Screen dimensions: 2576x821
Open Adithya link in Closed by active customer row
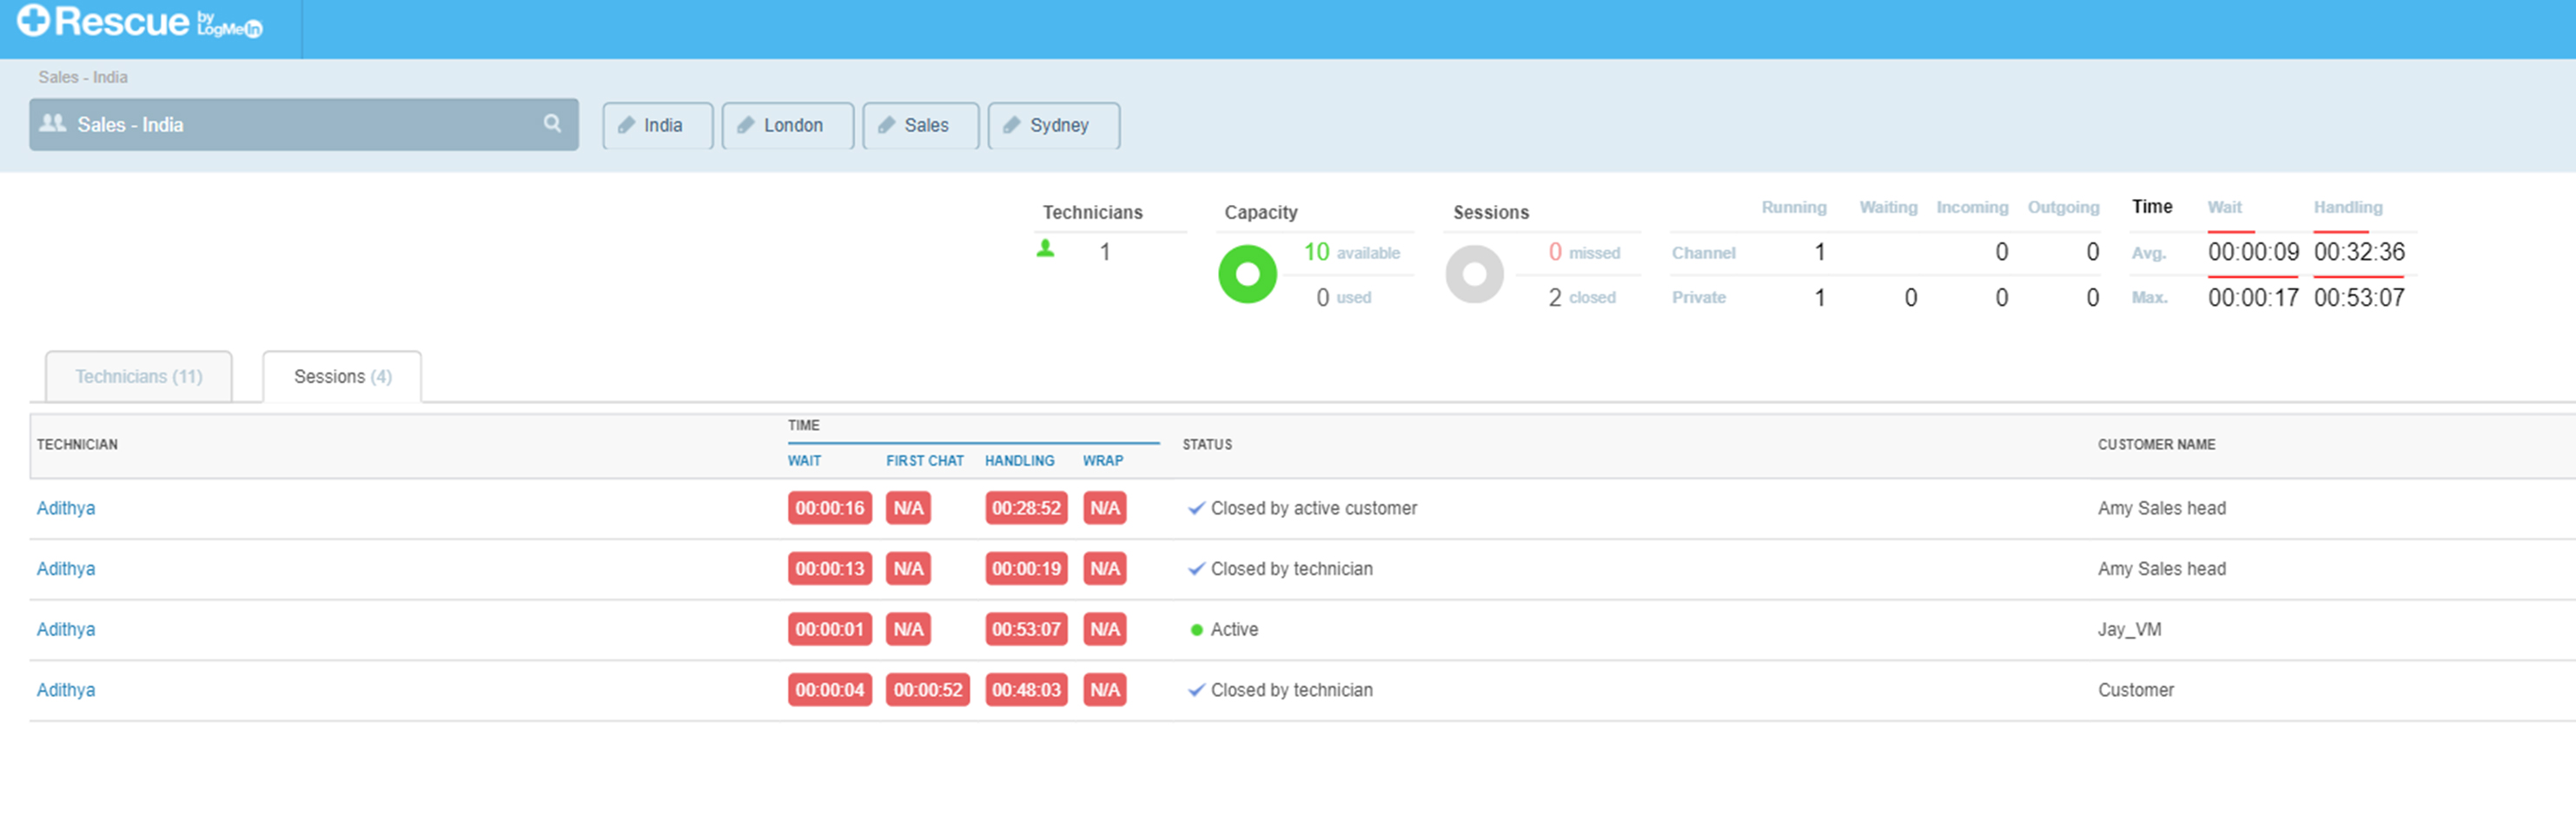pos(66,508)
